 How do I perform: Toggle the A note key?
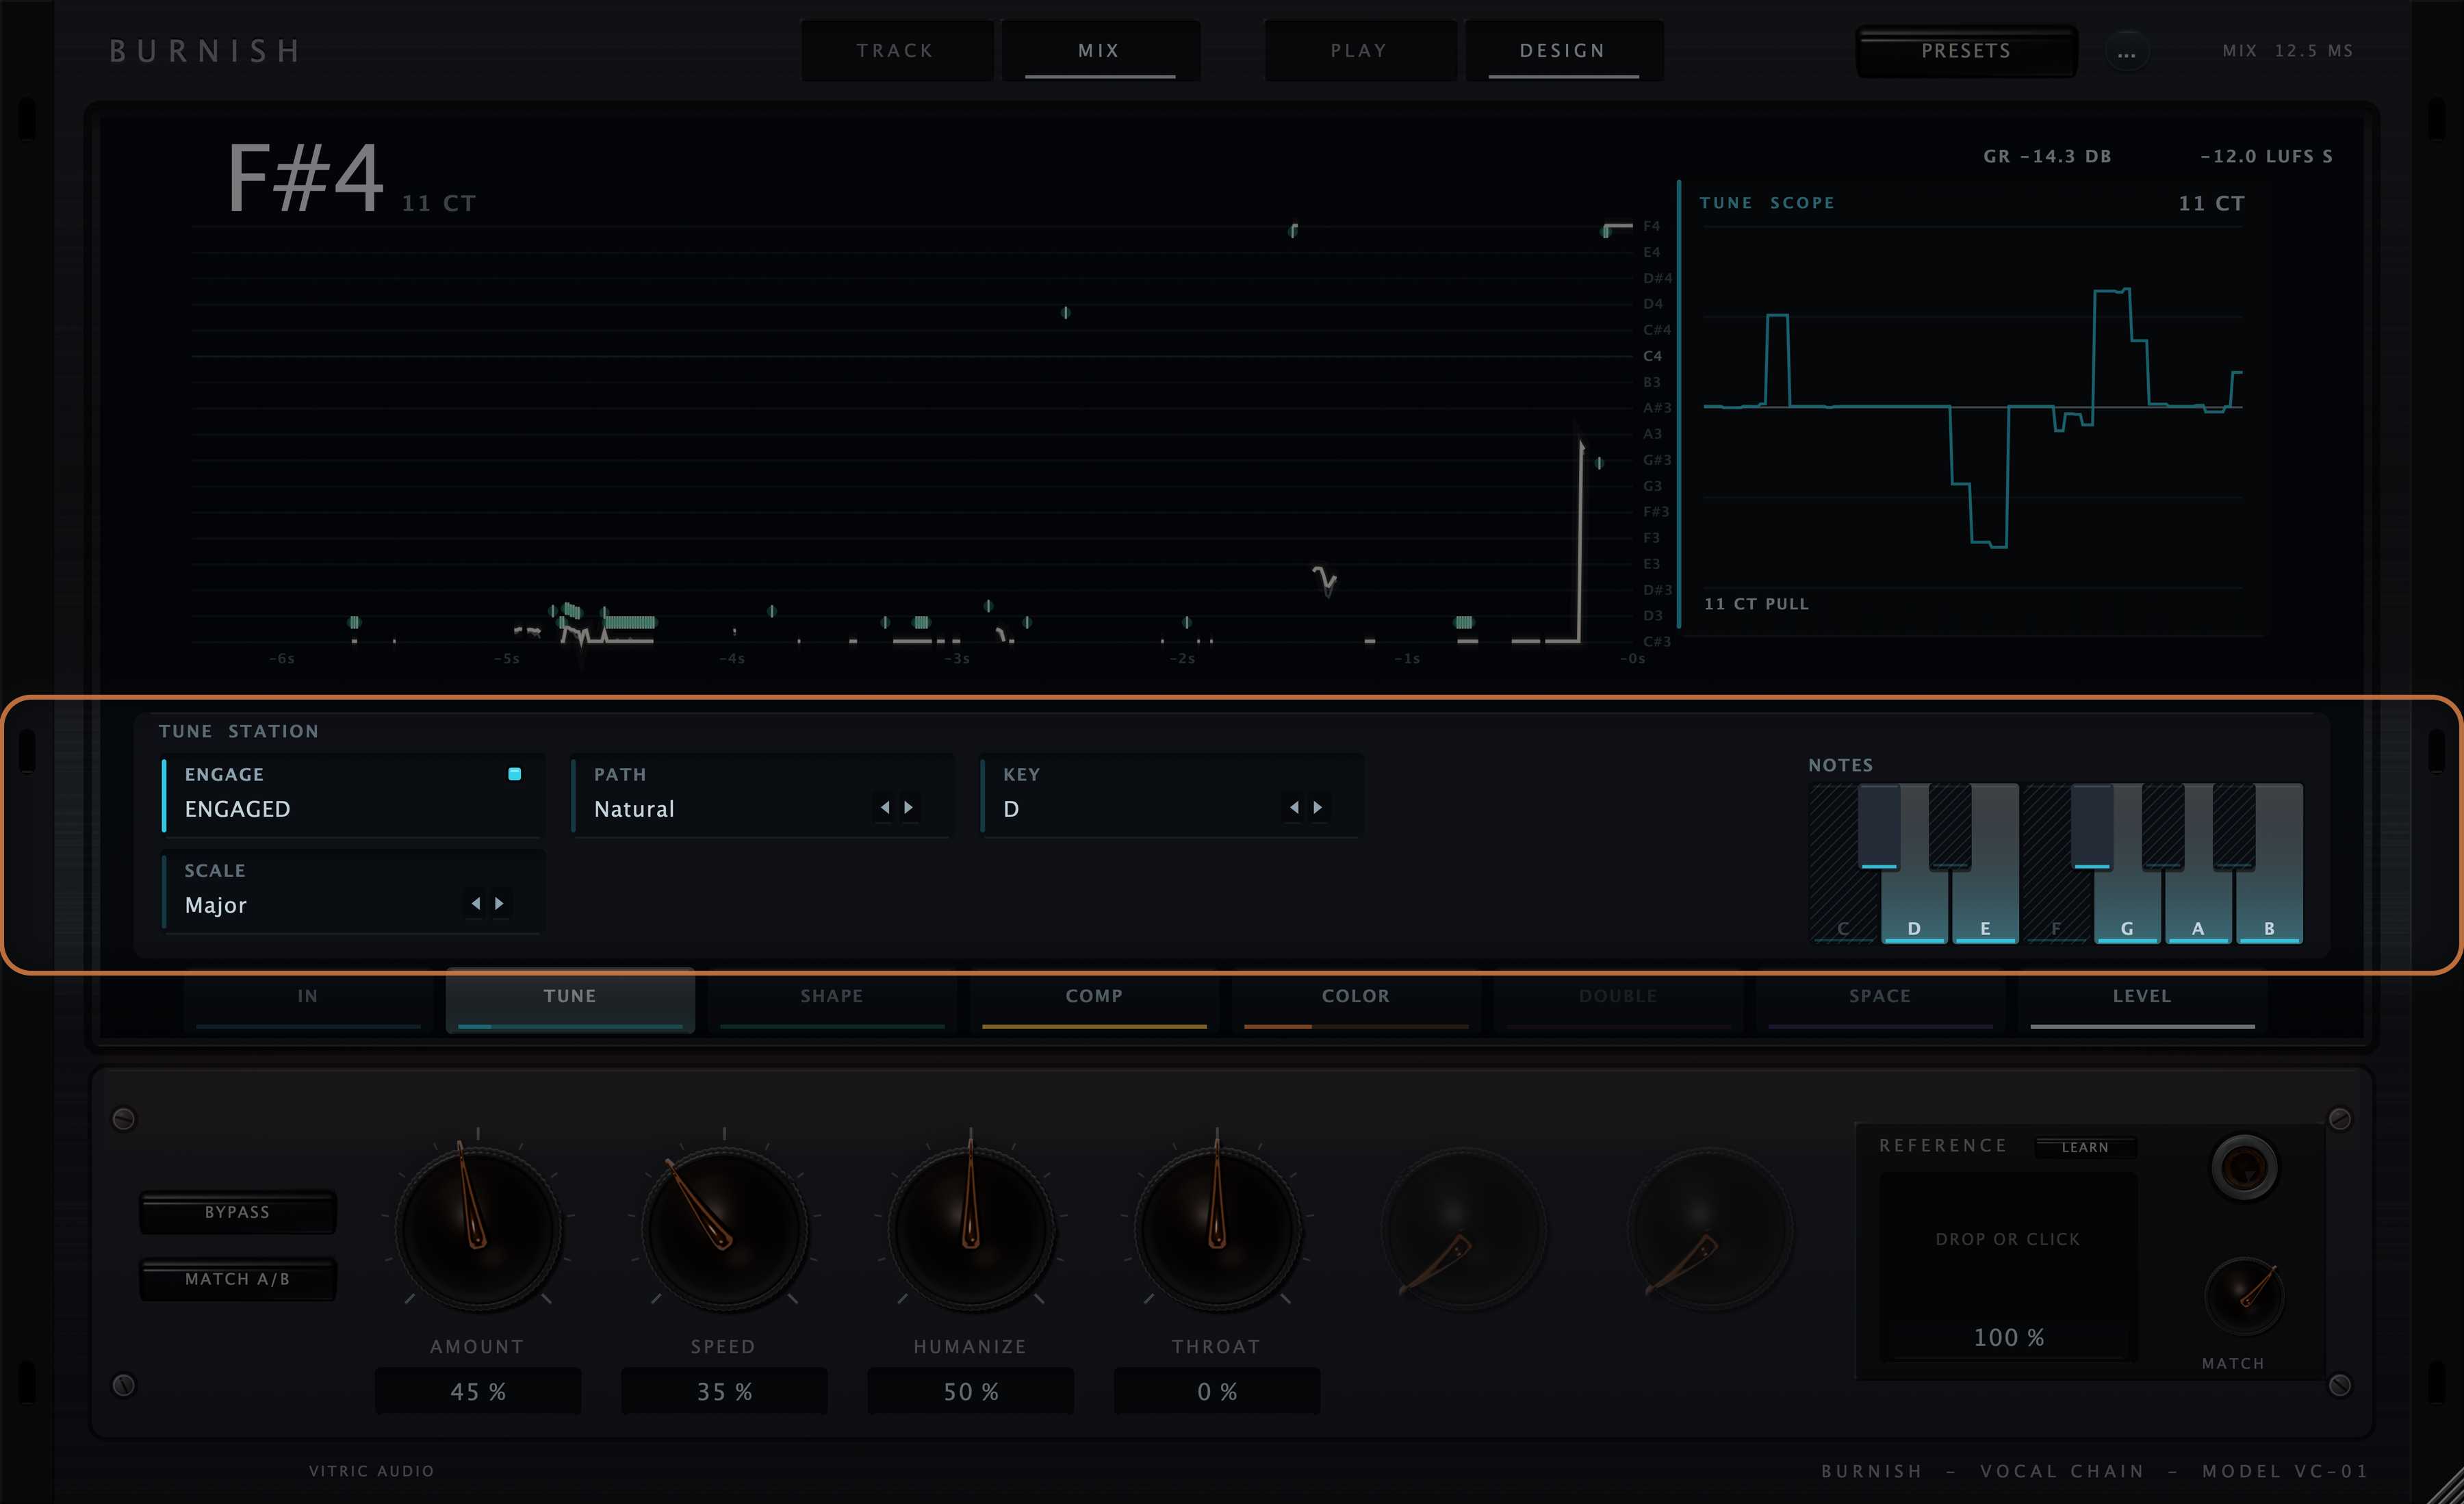(2198, 908)
